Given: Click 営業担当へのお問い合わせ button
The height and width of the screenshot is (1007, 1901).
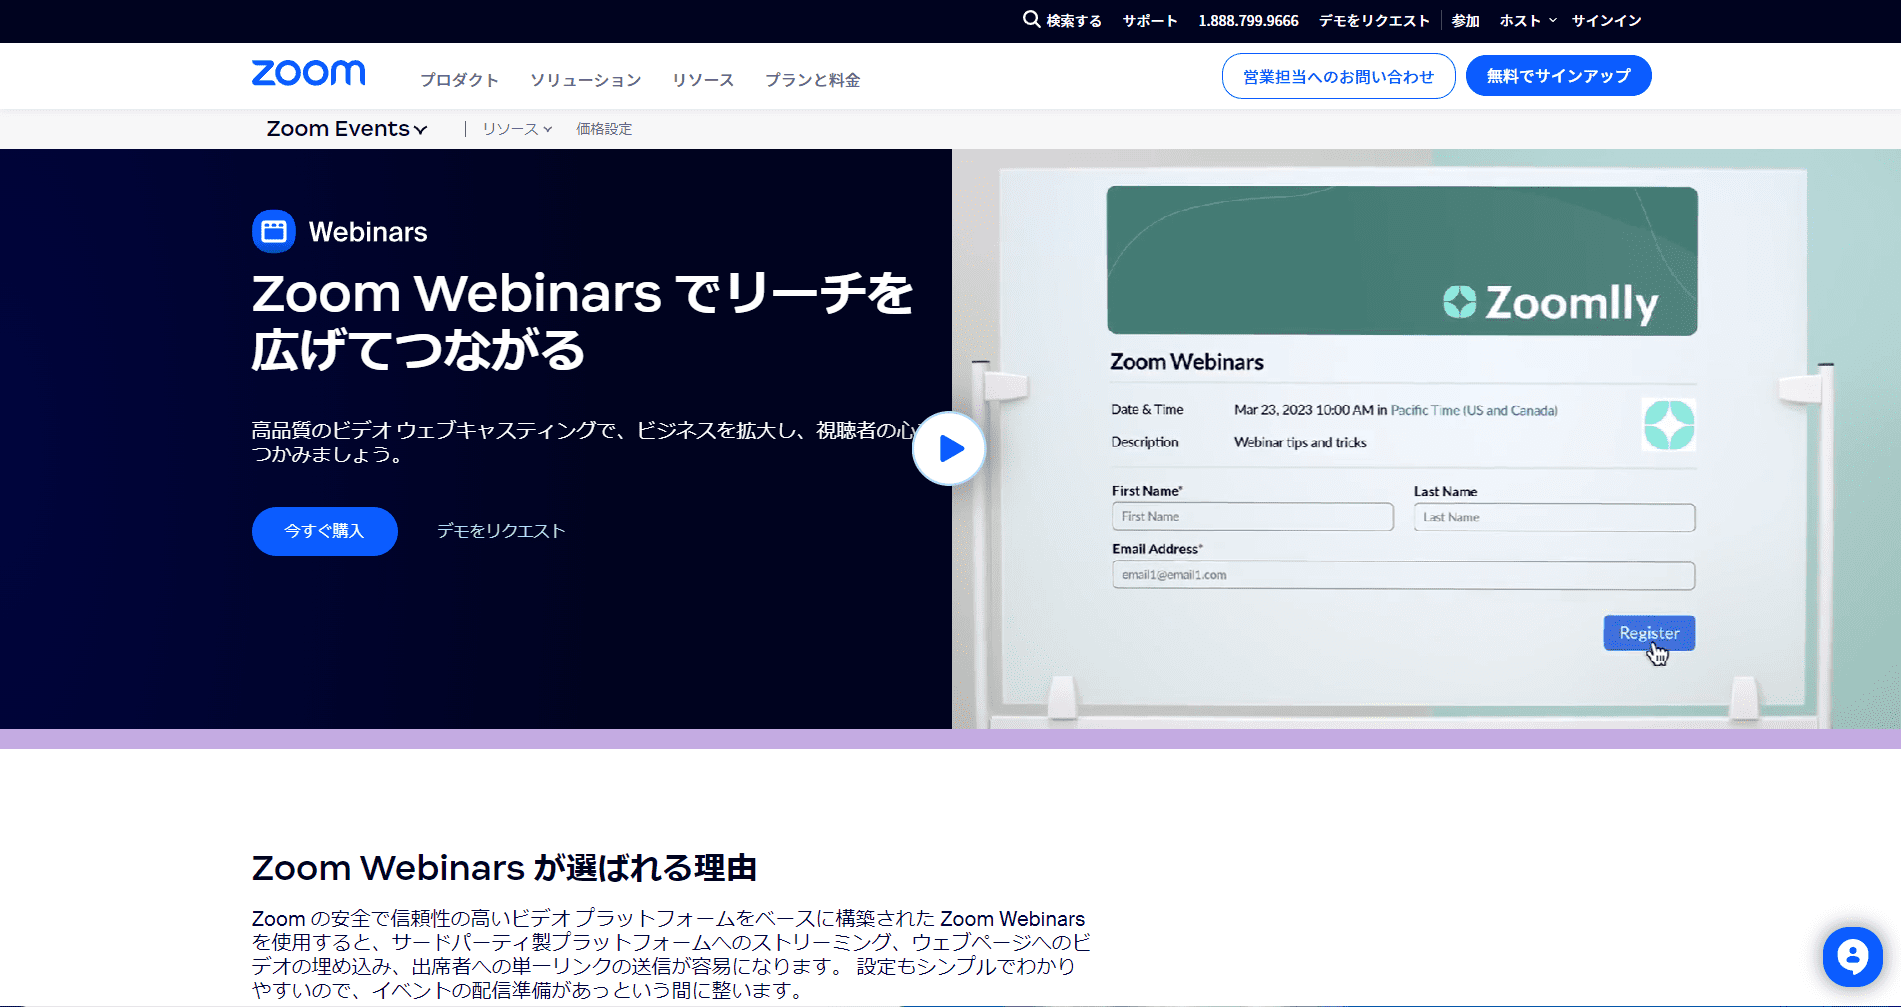Looking at the screenshot, I should click(1338, 76).
